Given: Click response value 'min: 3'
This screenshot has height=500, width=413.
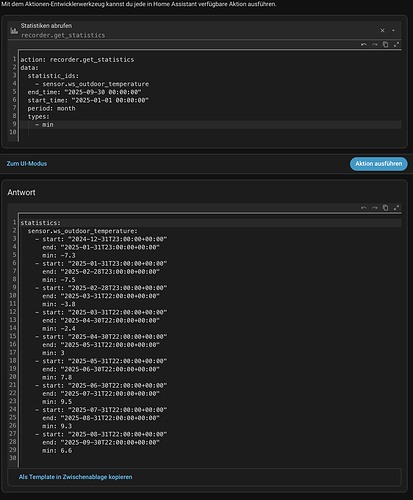Looking at the screenshot, I should tap(53, 353).
